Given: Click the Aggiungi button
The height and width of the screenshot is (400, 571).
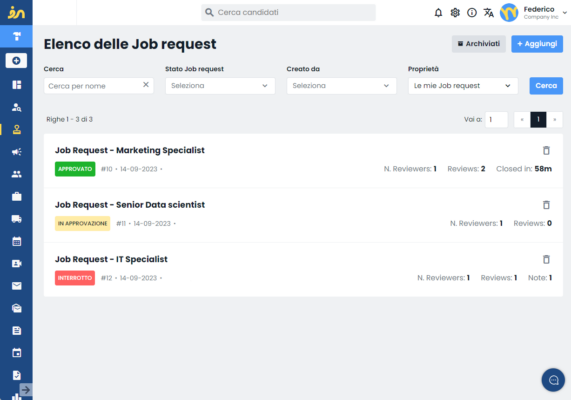Looking at the screenshot, I should tap(537, 44).
